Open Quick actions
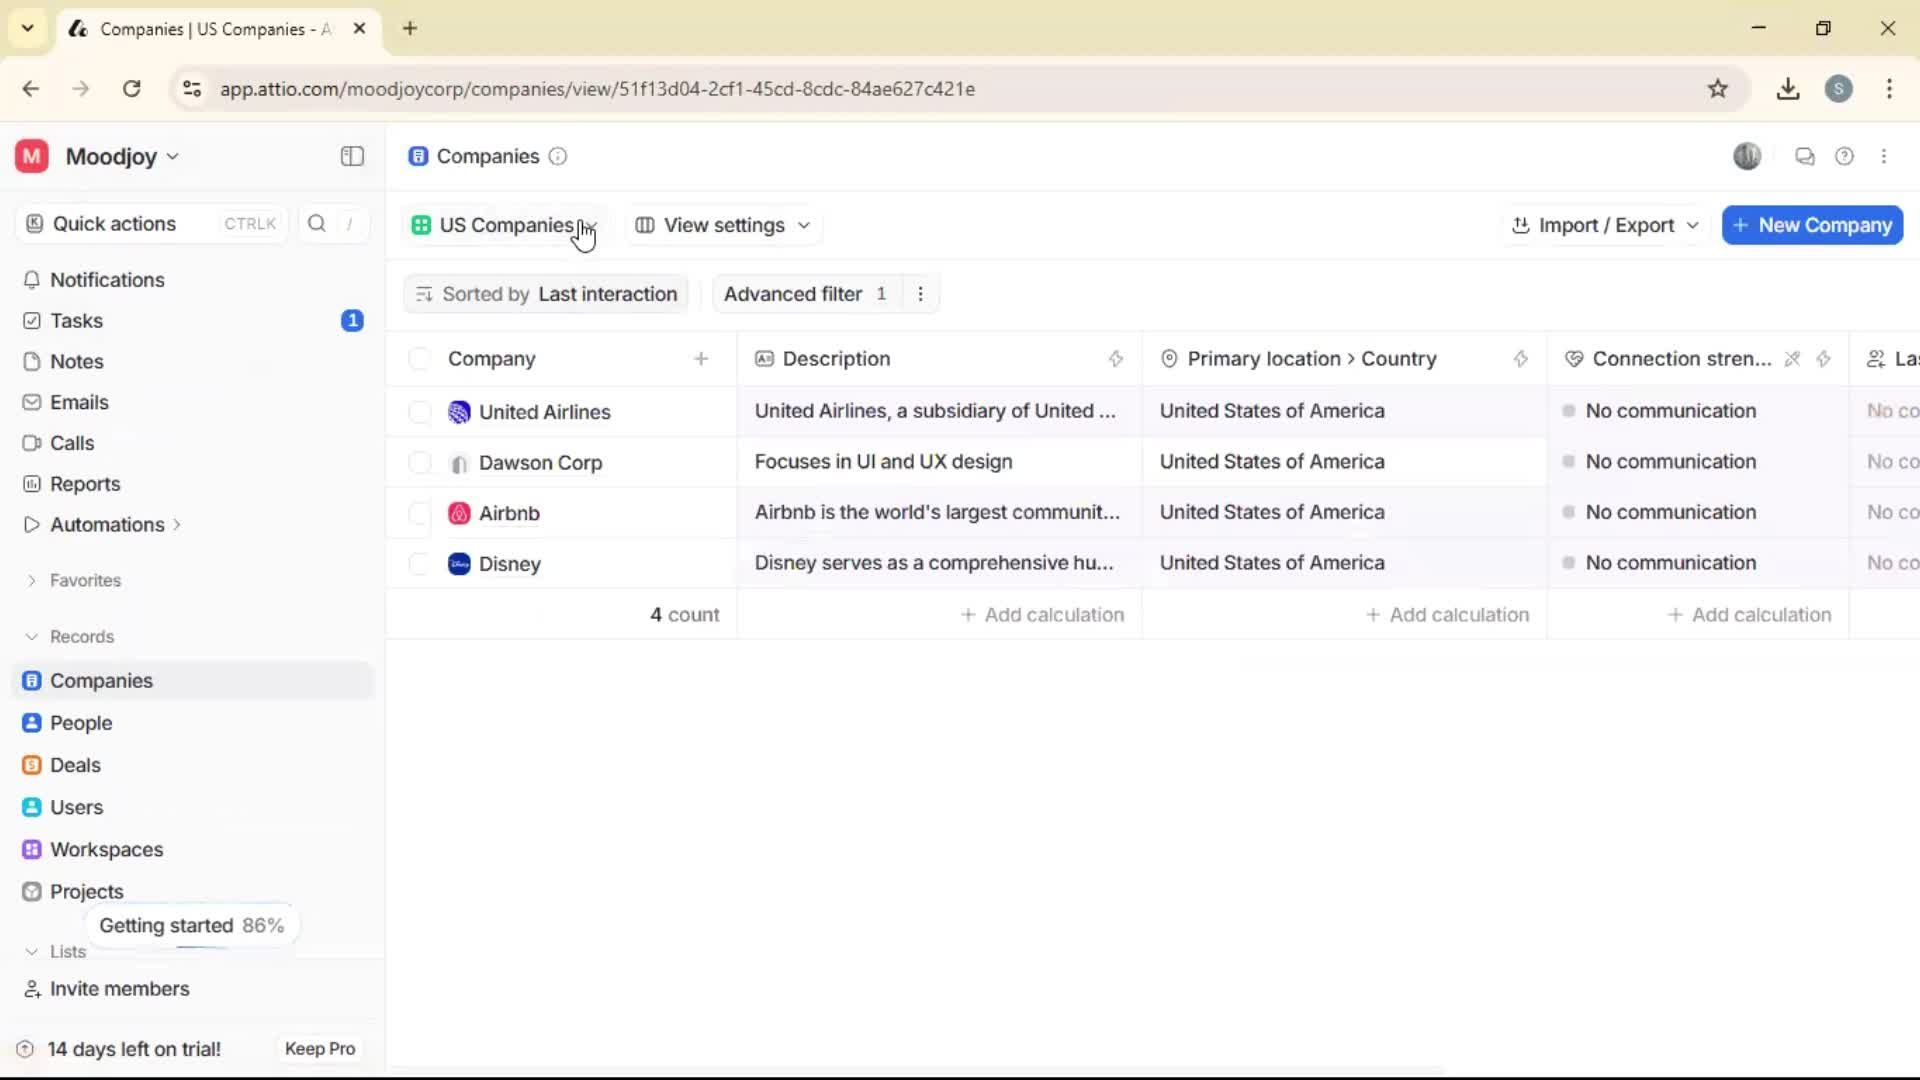Viewport: 1920px width, 1080px height. (x=150, y=224)
